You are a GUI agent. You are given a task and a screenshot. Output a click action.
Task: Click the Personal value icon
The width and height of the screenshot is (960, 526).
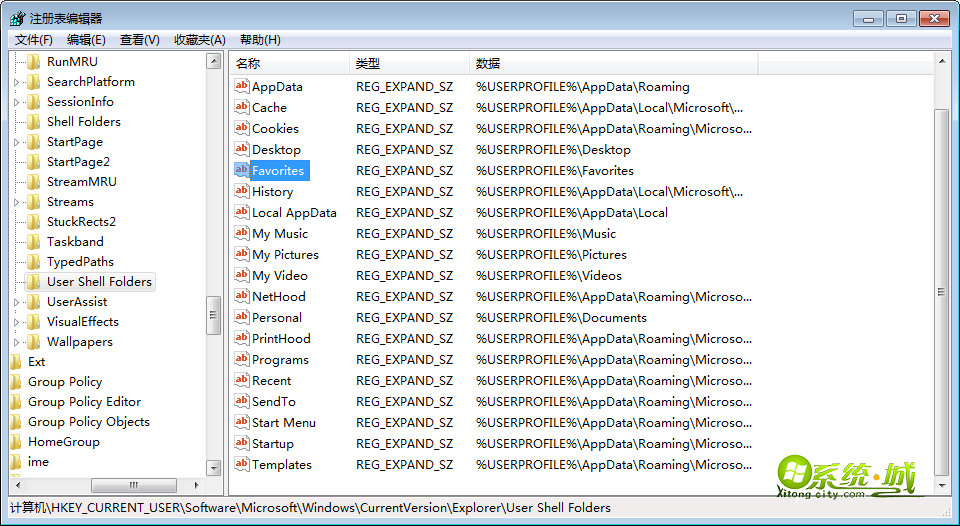[x=242, y=317]
